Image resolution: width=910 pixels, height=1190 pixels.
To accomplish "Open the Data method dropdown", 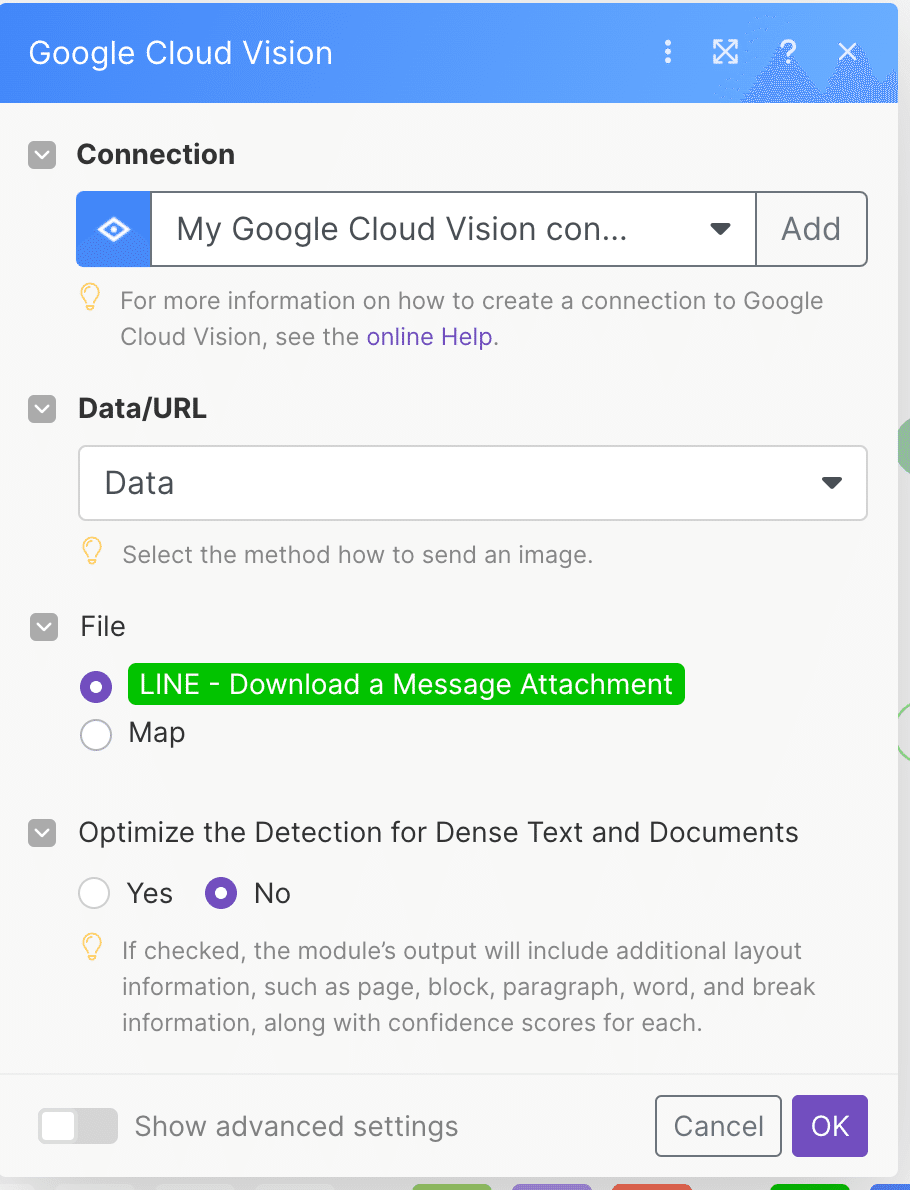I will coord(473,483).
